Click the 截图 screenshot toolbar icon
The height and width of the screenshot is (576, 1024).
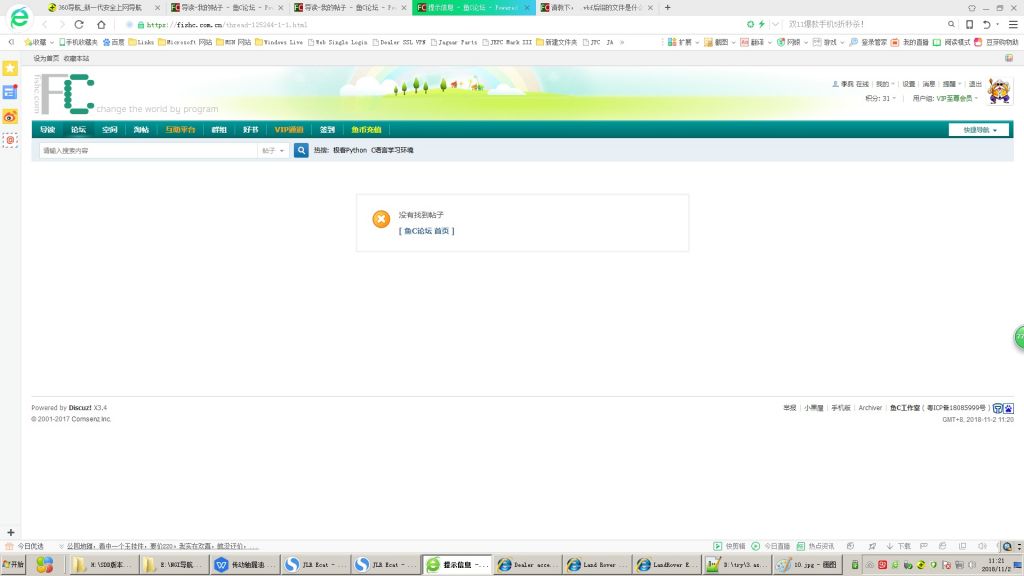(716, 42)
